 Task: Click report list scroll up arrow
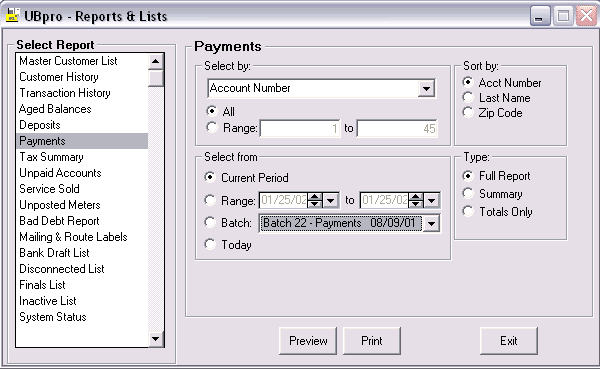(156, 61)
